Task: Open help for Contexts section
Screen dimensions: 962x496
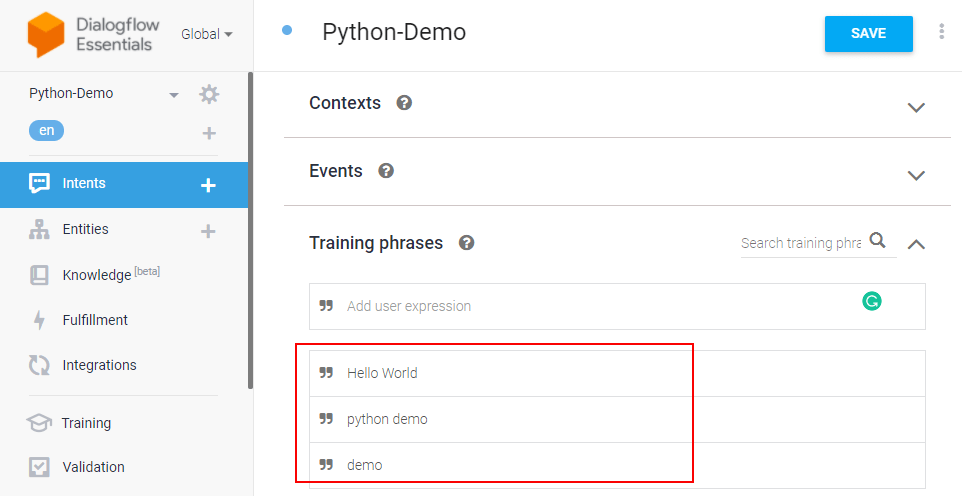Action: pos(404,103)
